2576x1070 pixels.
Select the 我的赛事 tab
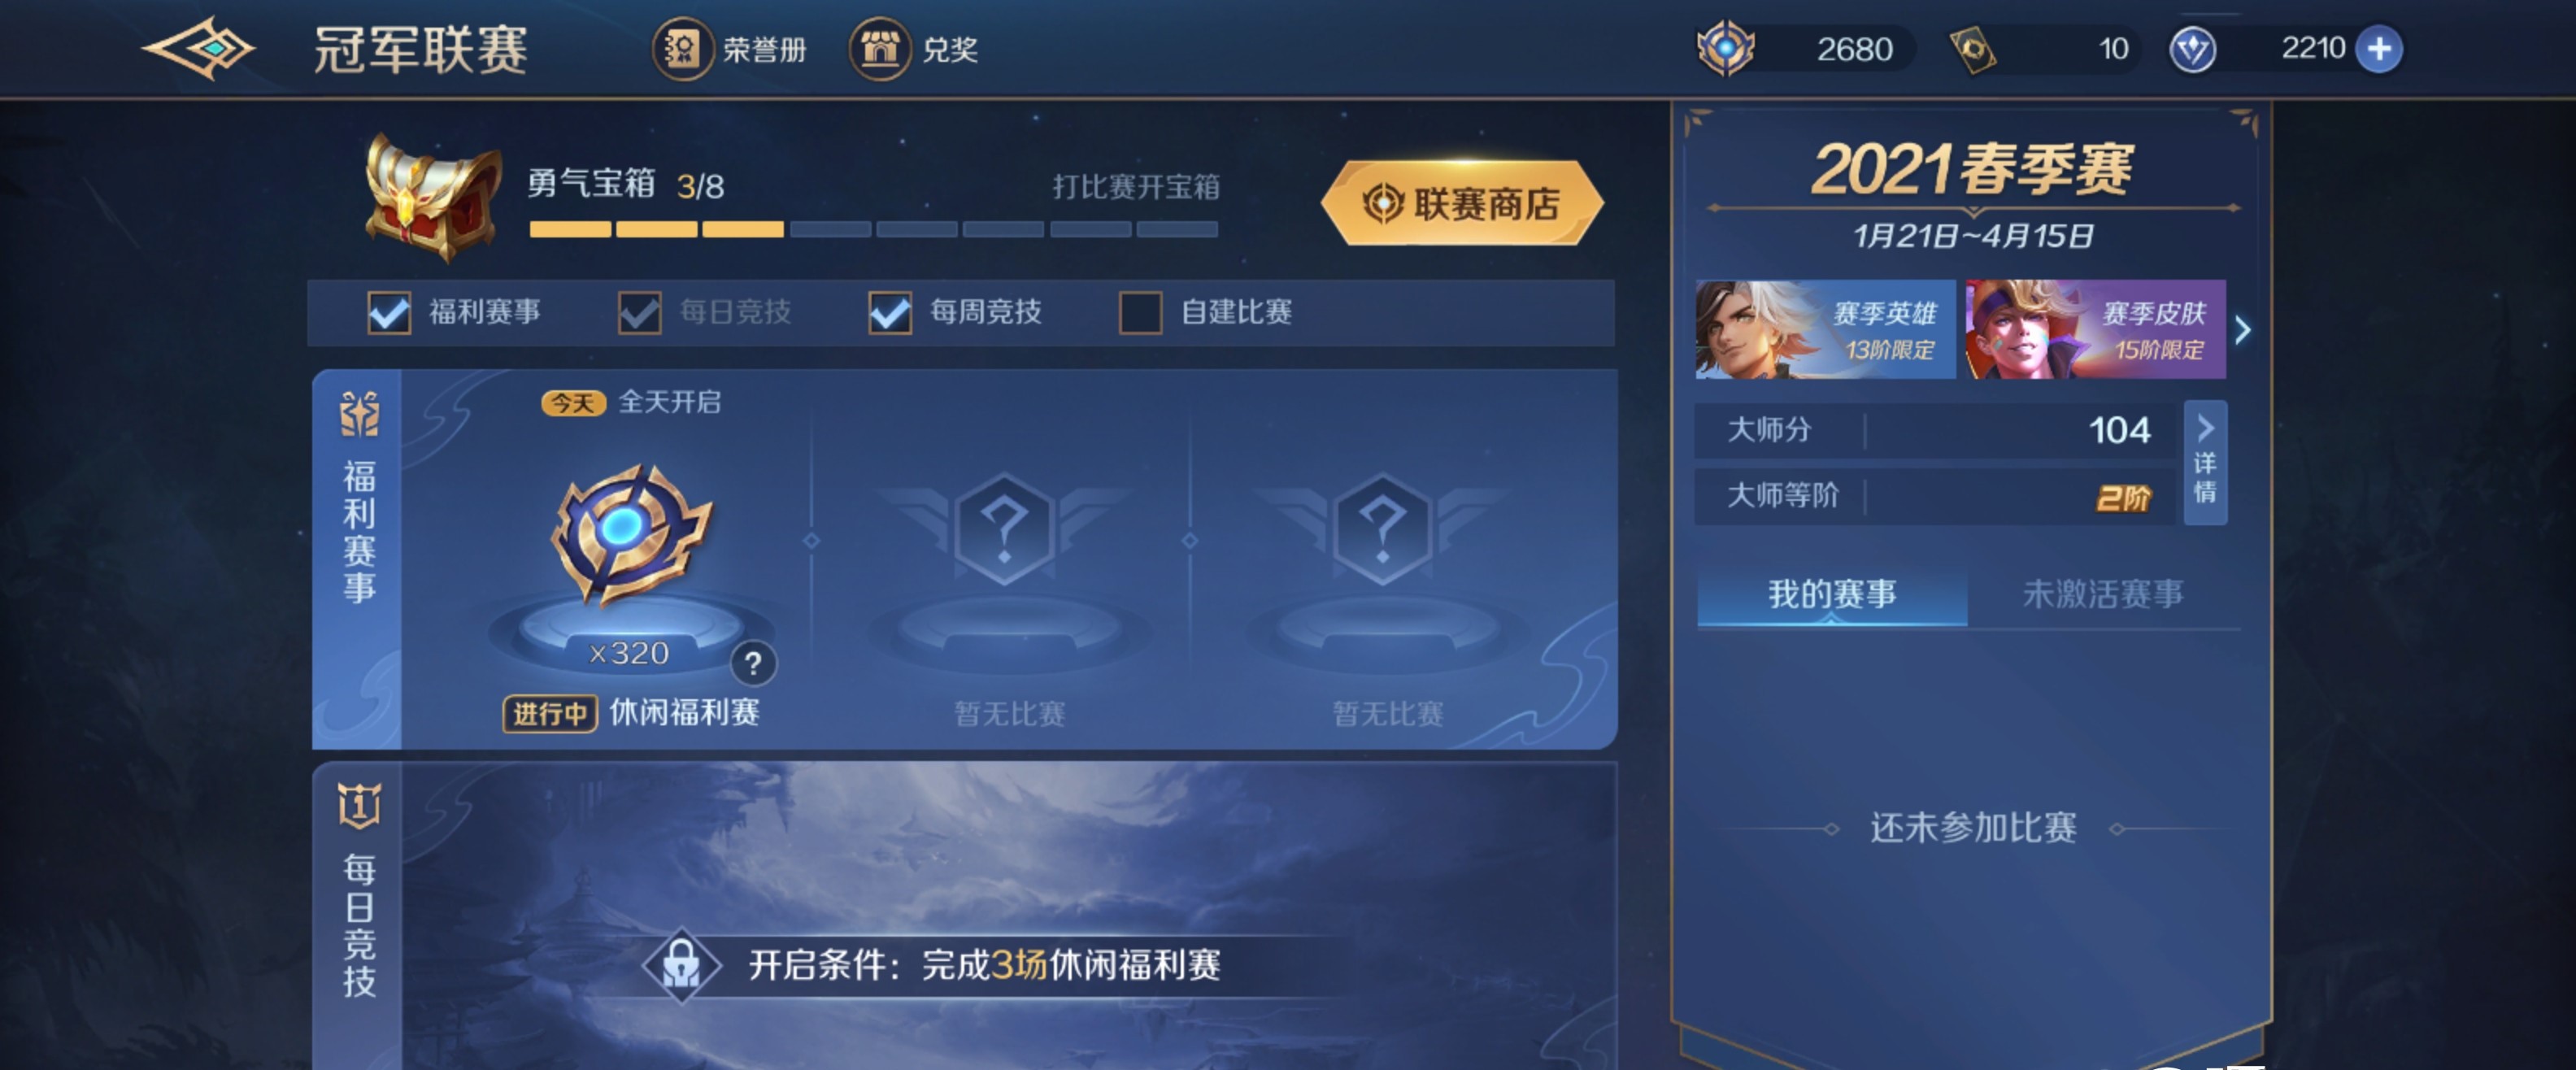pos(1832,594)
